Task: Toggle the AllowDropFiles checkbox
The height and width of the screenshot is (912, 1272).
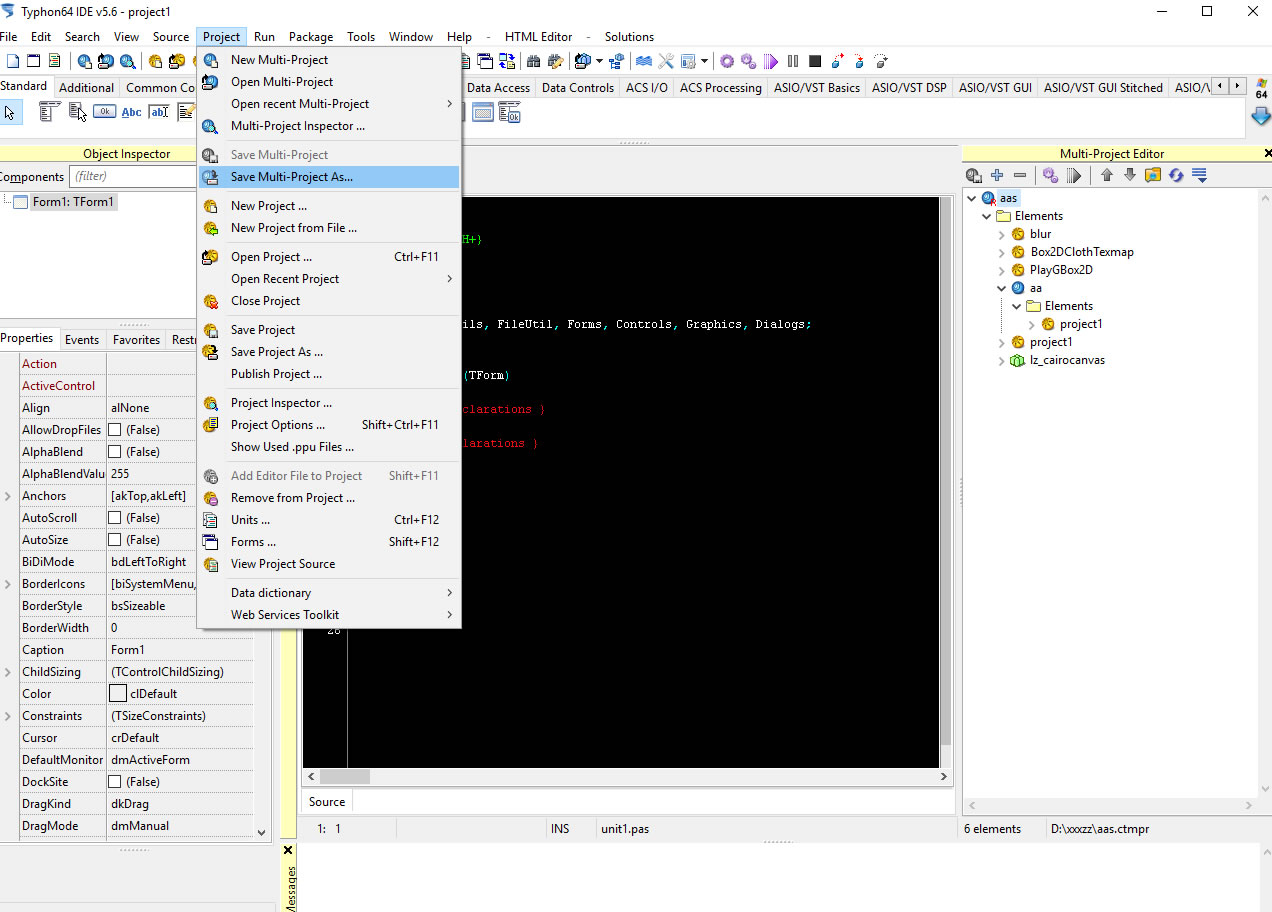Action: [115, 430]
